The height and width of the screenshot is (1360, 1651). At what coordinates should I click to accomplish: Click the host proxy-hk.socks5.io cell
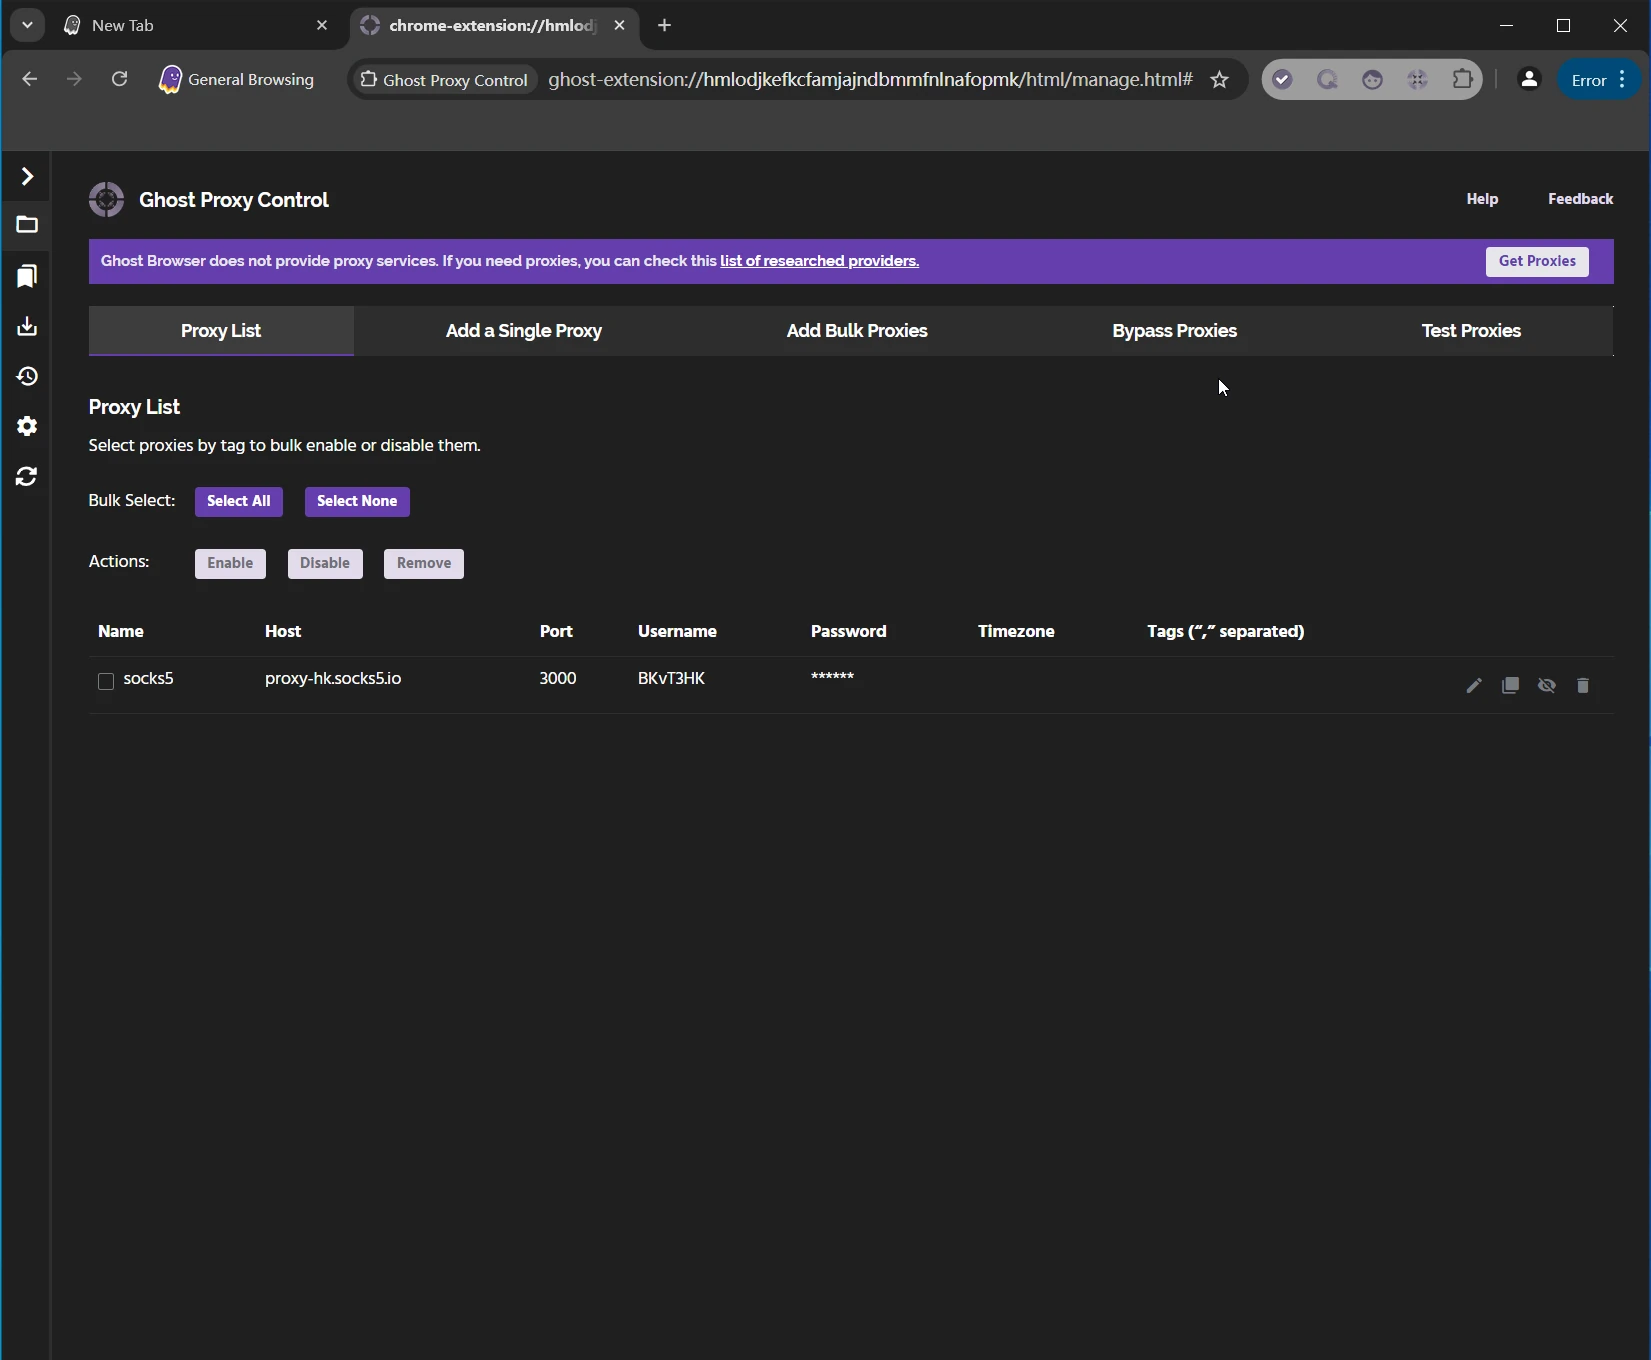click(333, 679)
